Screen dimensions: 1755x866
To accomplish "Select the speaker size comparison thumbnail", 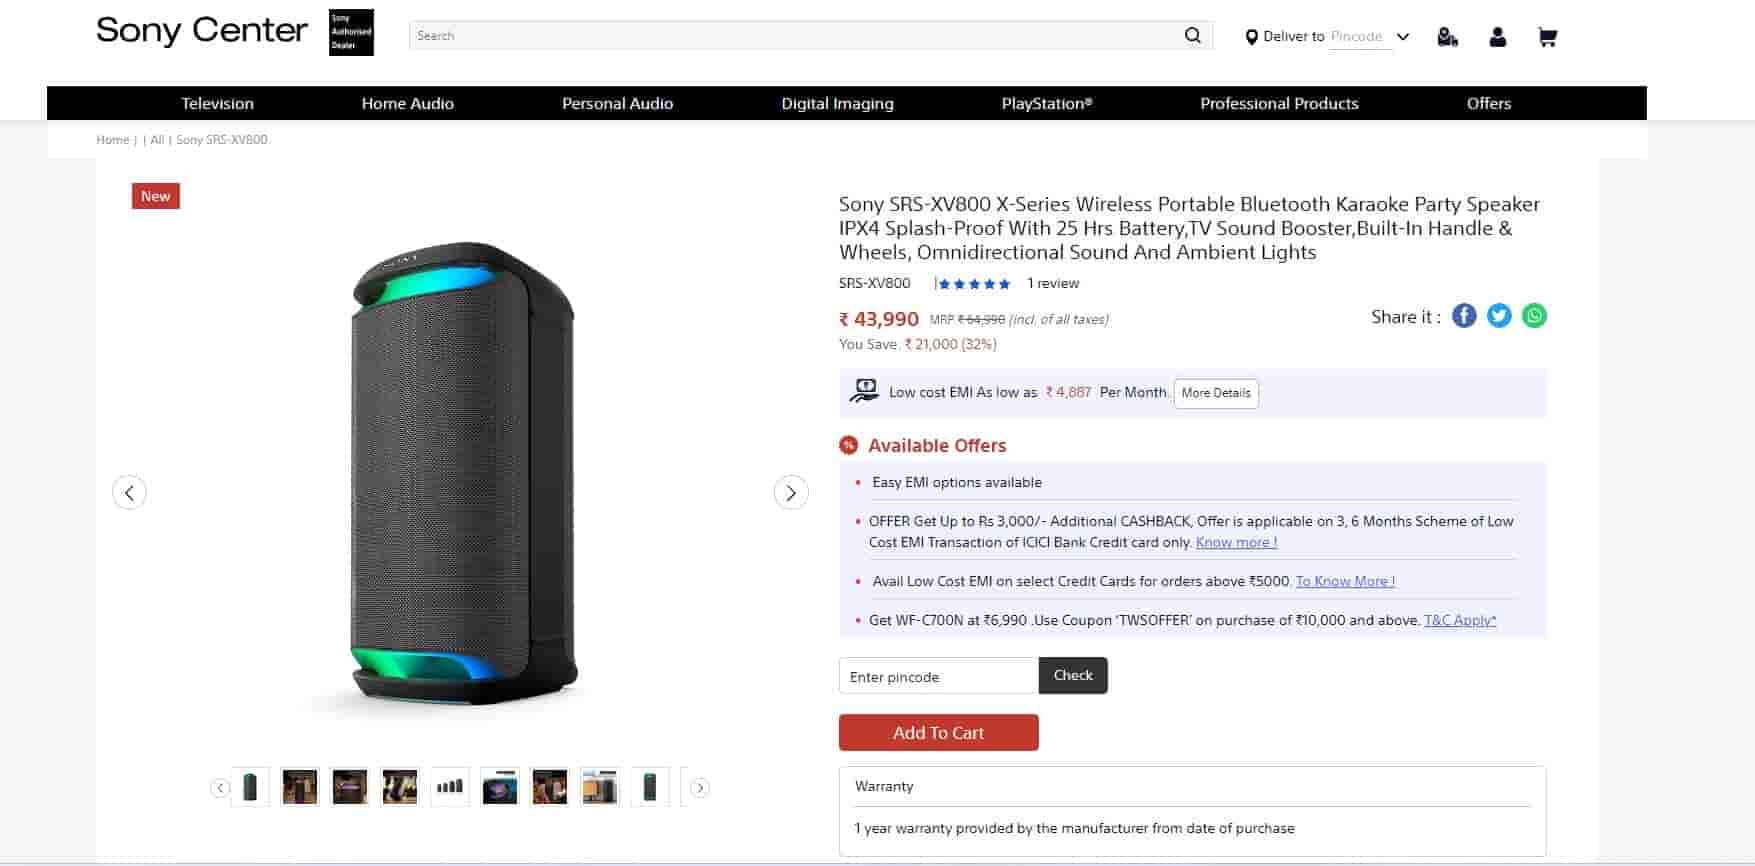I will tap(450, 787).
